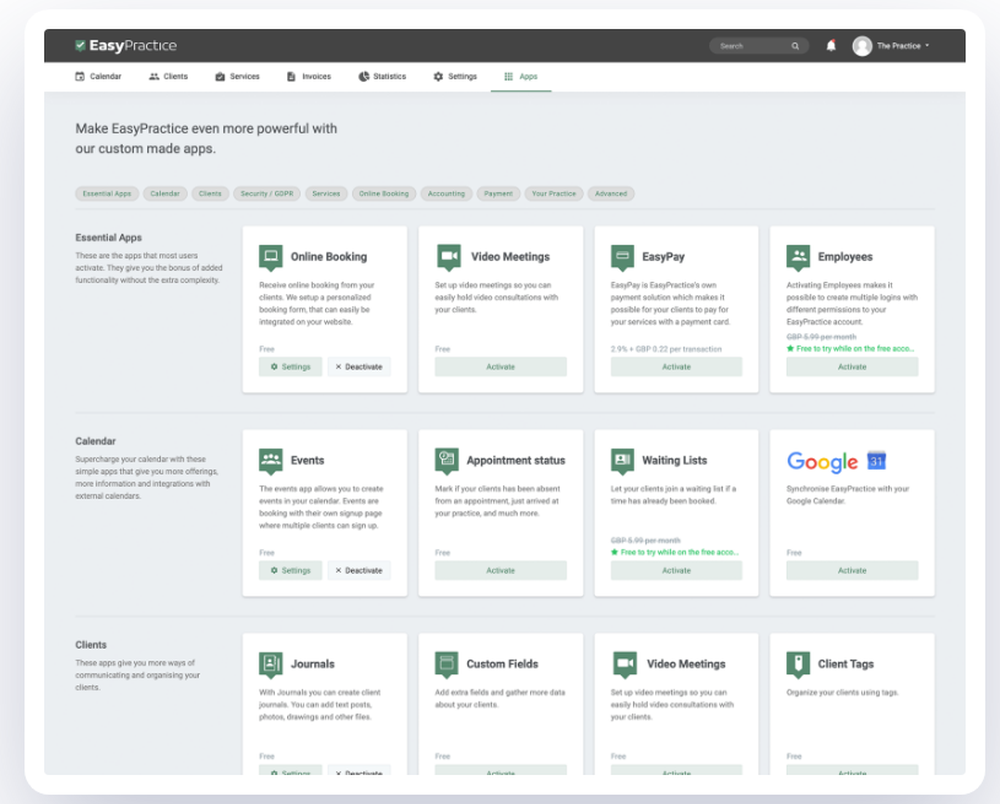Viewport: 1000px width, 804px height.
Task: Activate Essential Apps Video Meetings
Action: [501, 367]
